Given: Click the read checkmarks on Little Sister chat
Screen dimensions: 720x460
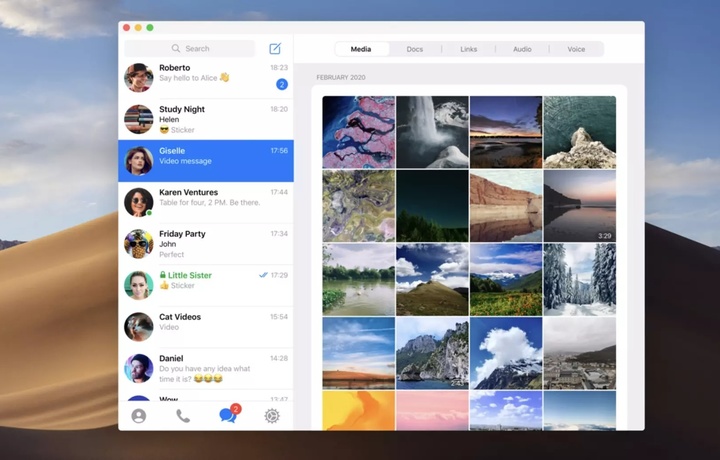Looking at the screenshot, I should click(x=263, y=275).
